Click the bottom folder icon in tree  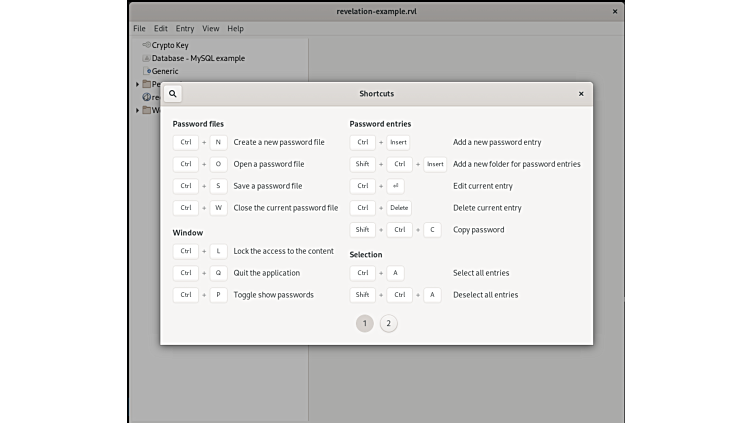pos(147,110)
